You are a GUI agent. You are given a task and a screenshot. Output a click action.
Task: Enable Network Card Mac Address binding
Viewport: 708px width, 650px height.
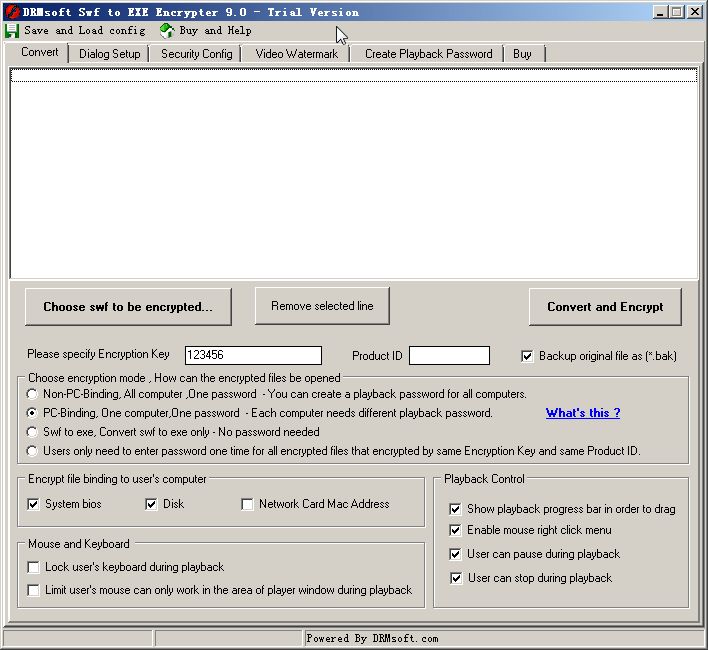click(247, 504)
